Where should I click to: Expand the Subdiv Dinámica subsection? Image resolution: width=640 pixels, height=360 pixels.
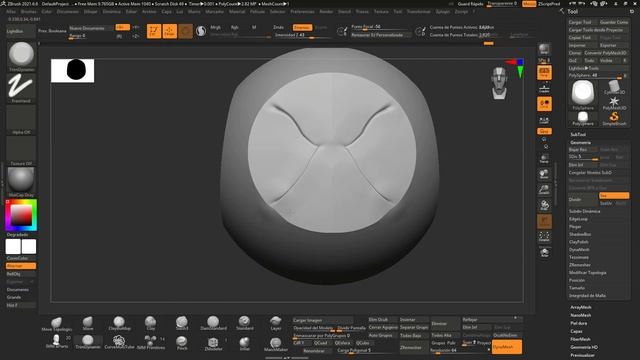(x=584, y=211)
